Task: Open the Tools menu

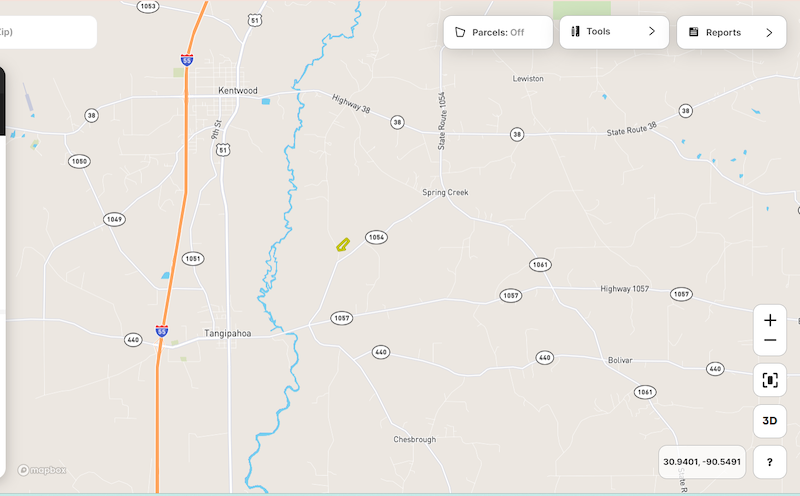Action: point(614,32)
